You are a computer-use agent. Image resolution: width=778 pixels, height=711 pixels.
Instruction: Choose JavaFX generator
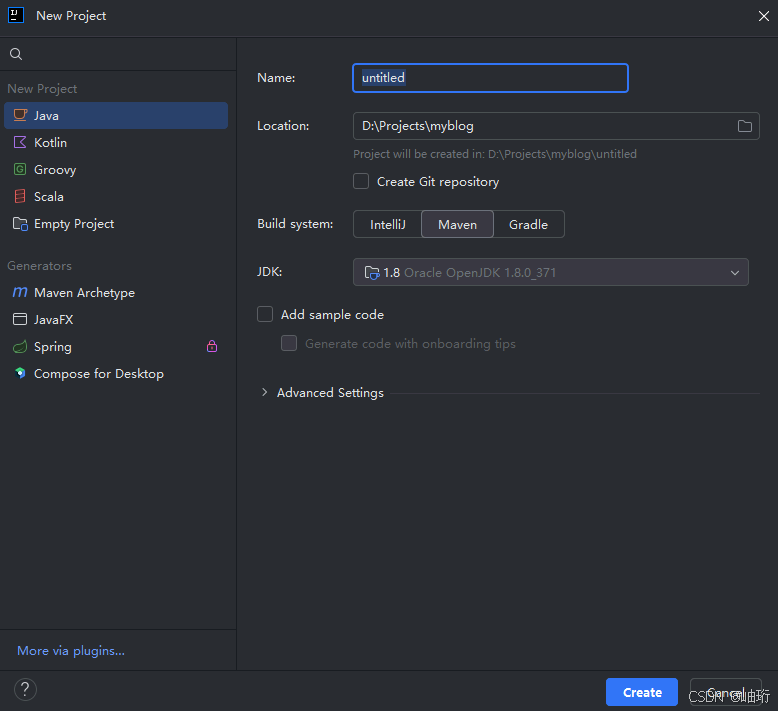[x=116, y=320]
